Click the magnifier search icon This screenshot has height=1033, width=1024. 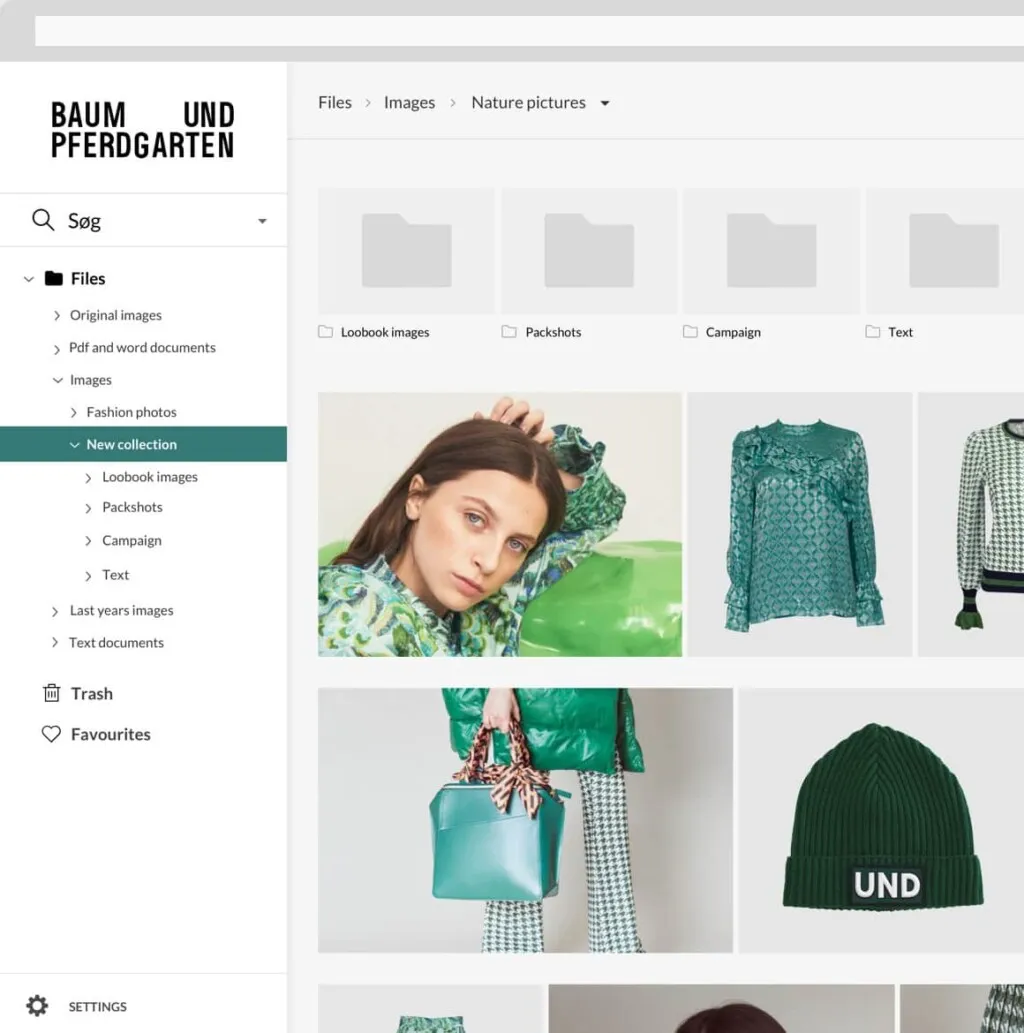tap(43, 220)
